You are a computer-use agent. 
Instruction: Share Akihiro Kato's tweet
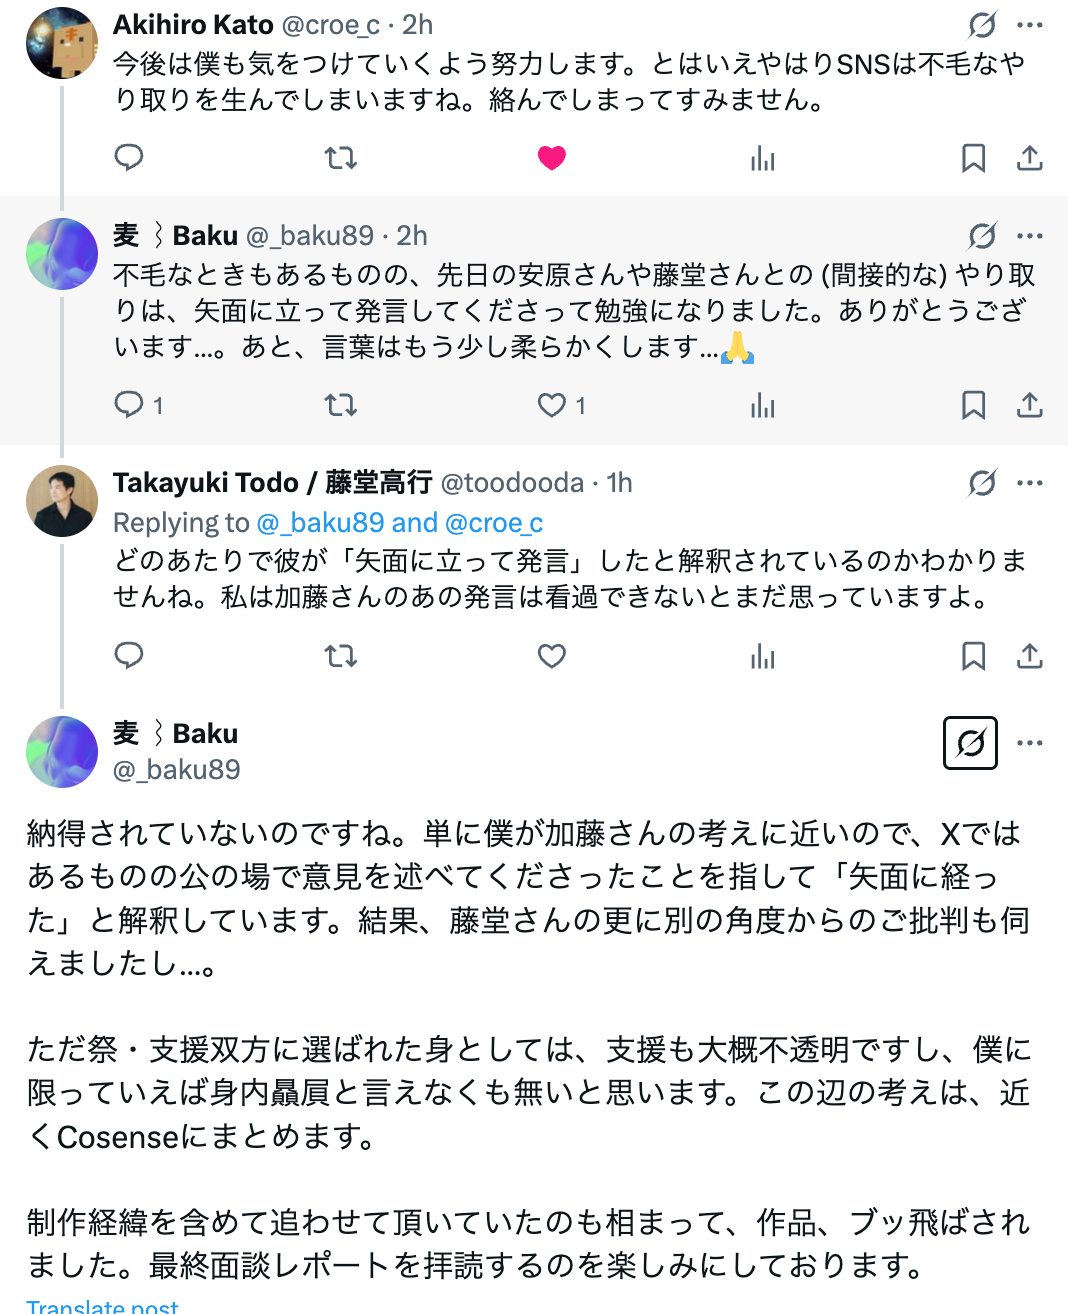coord(1030,158)
